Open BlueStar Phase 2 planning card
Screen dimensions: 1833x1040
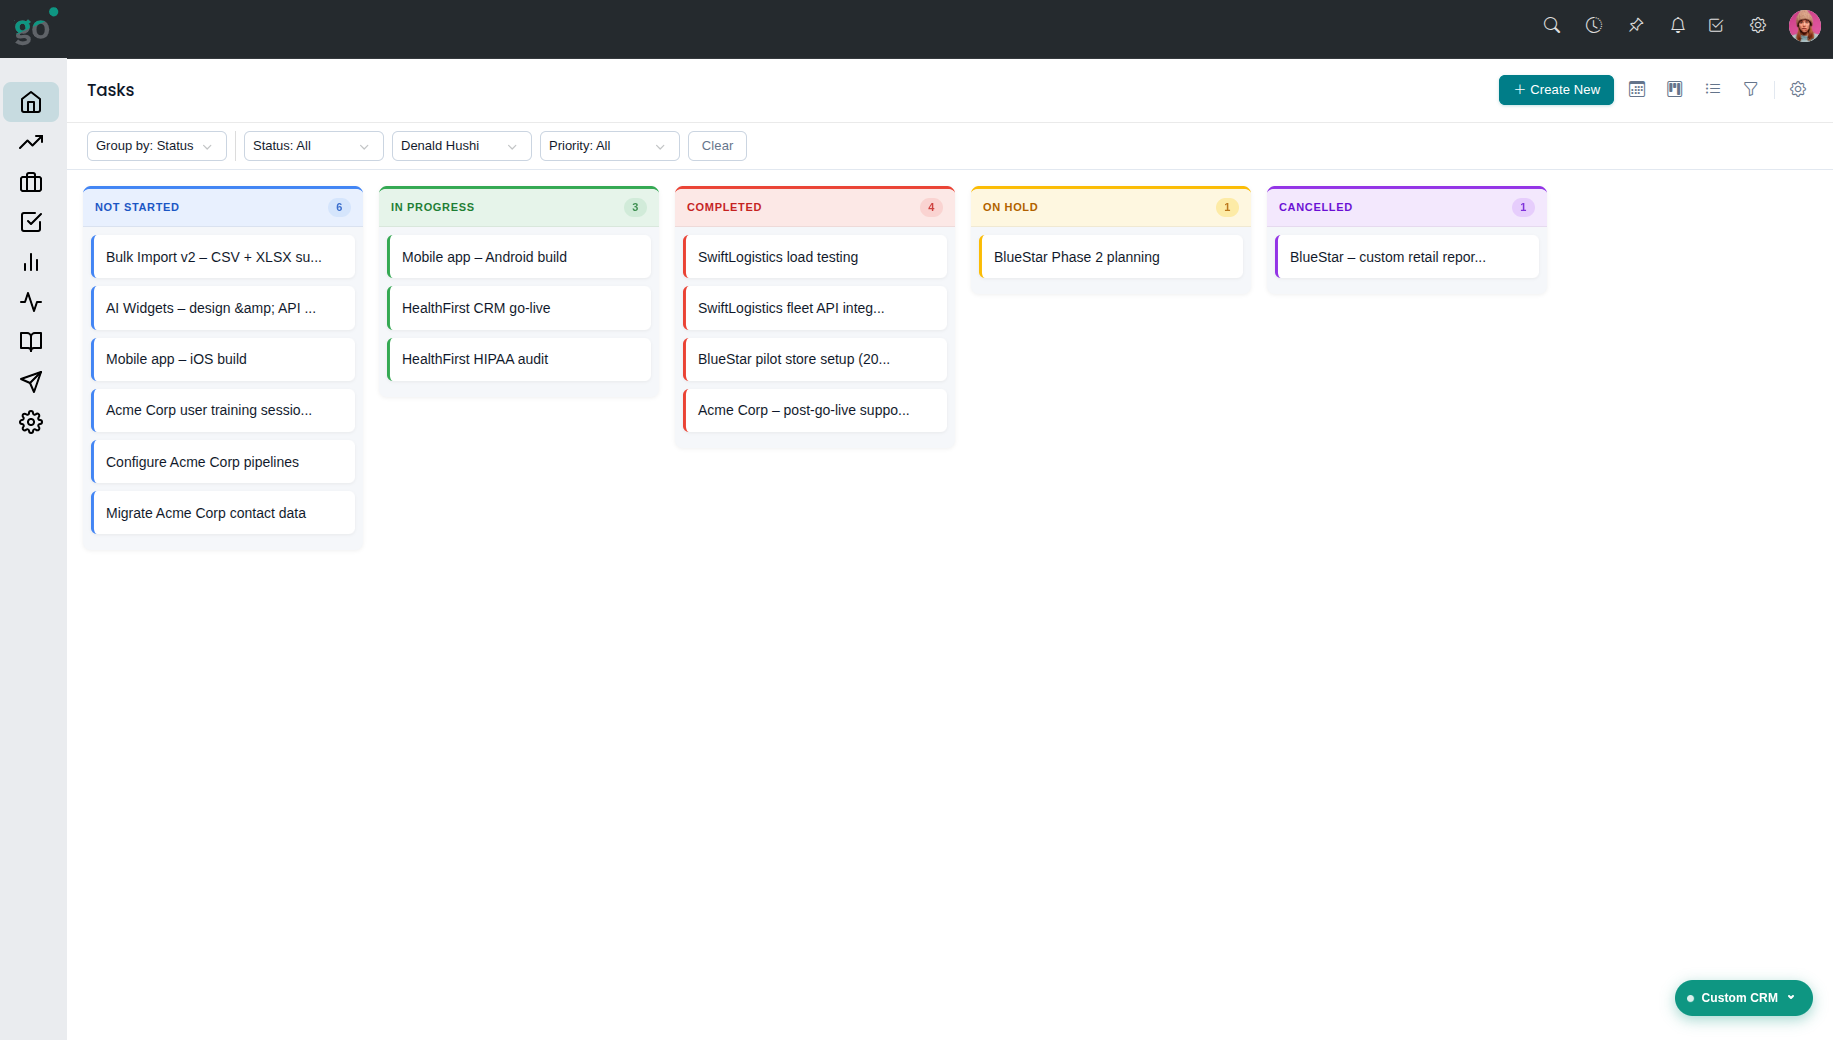tap(1111, 257)
